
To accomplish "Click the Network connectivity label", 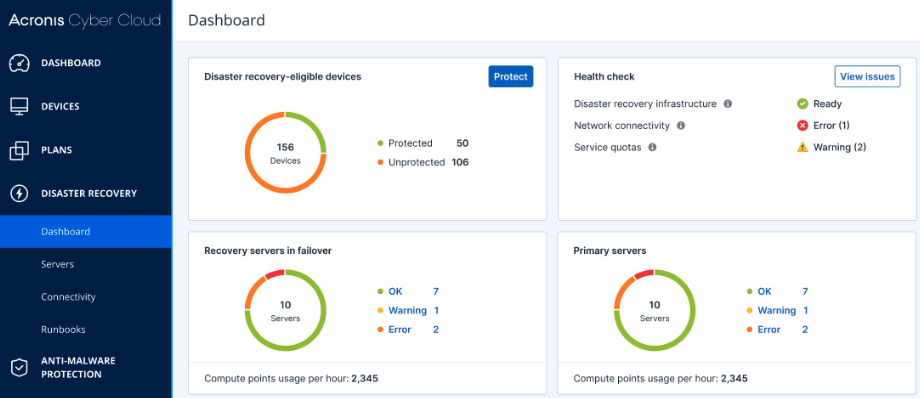I will 621,126.
